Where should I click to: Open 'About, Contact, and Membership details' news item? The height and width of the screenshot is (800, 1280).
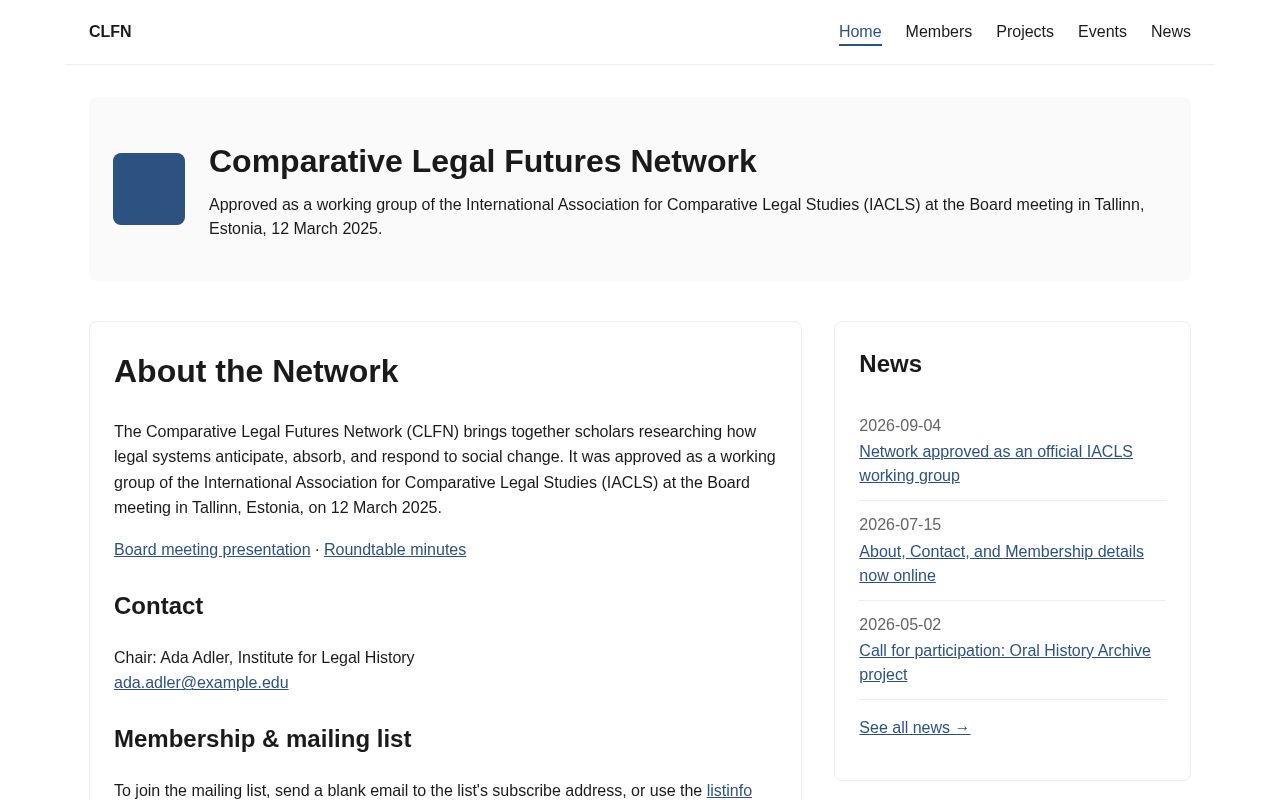(x=1001, y=564)
